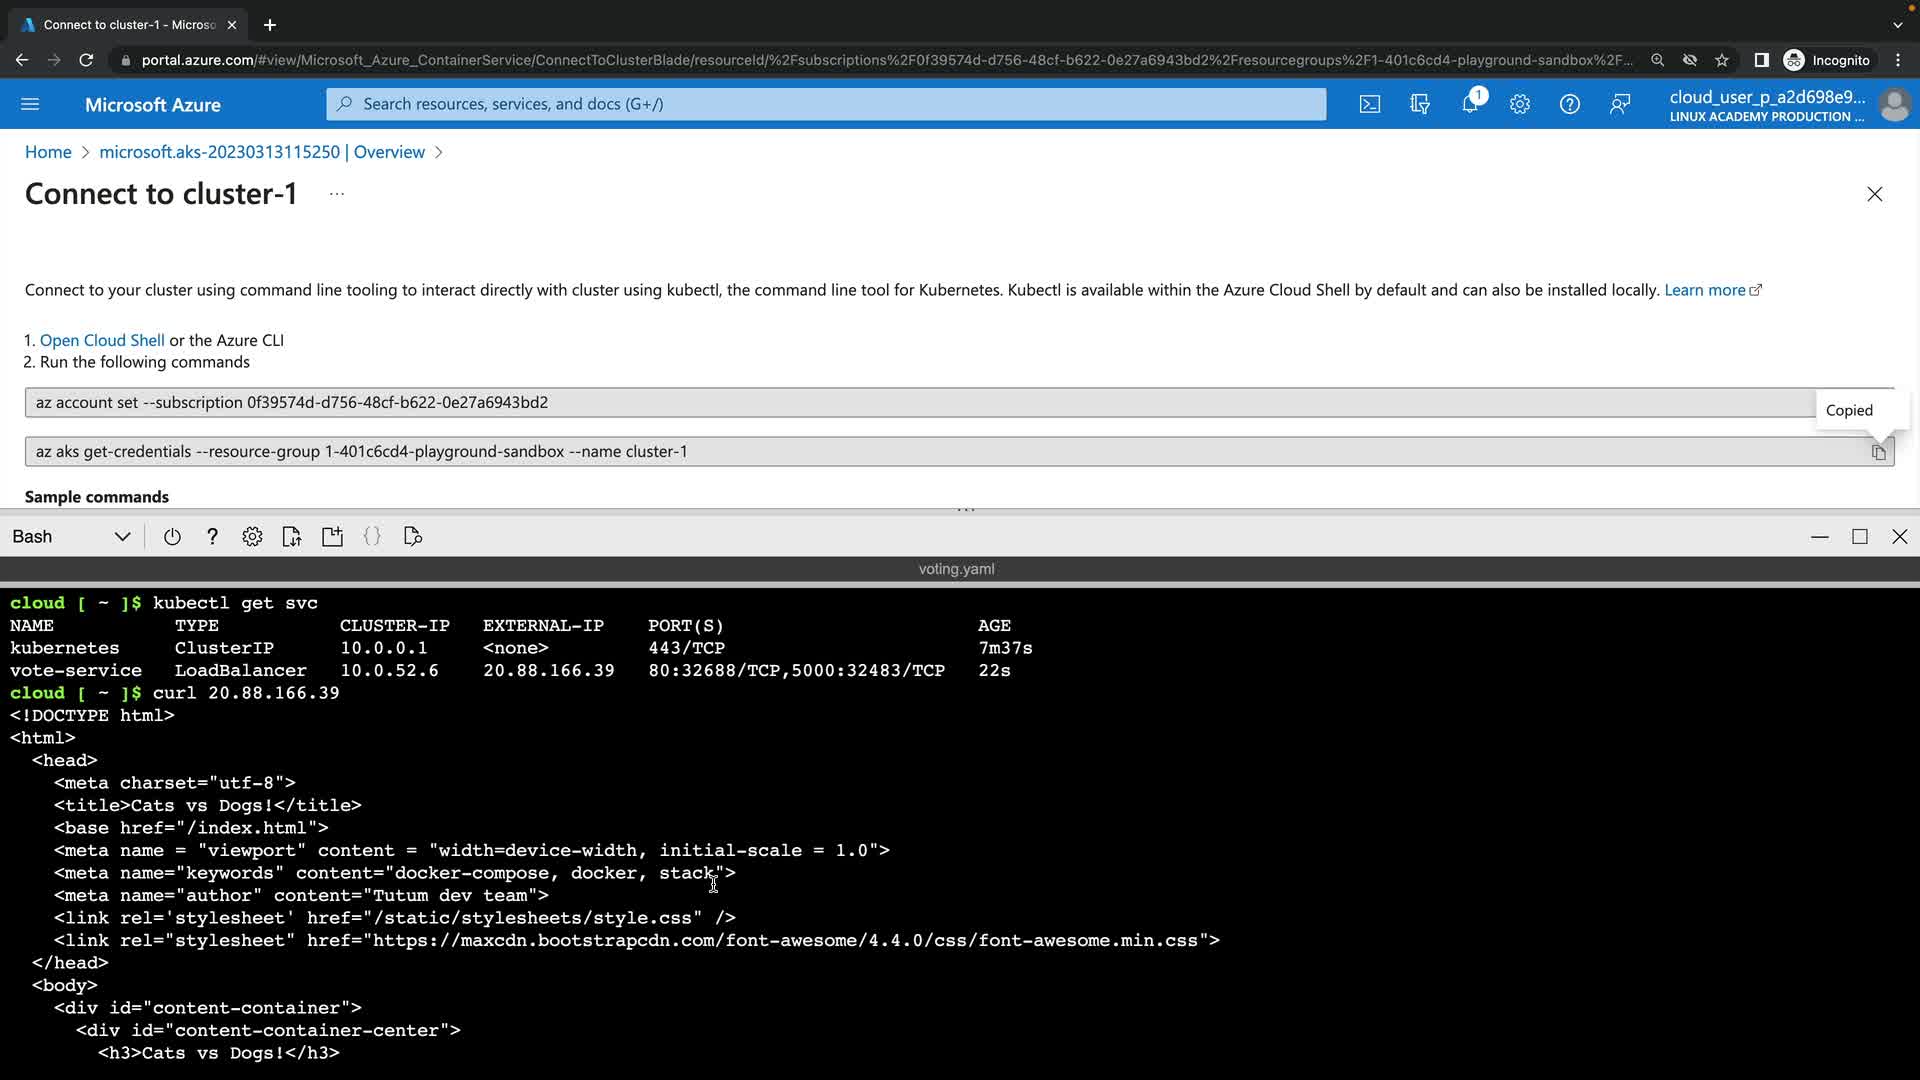This screenshot has height=1080, width=1920.
Task: Open the Cloud Shell settings gear
Action: pos(252,537)
